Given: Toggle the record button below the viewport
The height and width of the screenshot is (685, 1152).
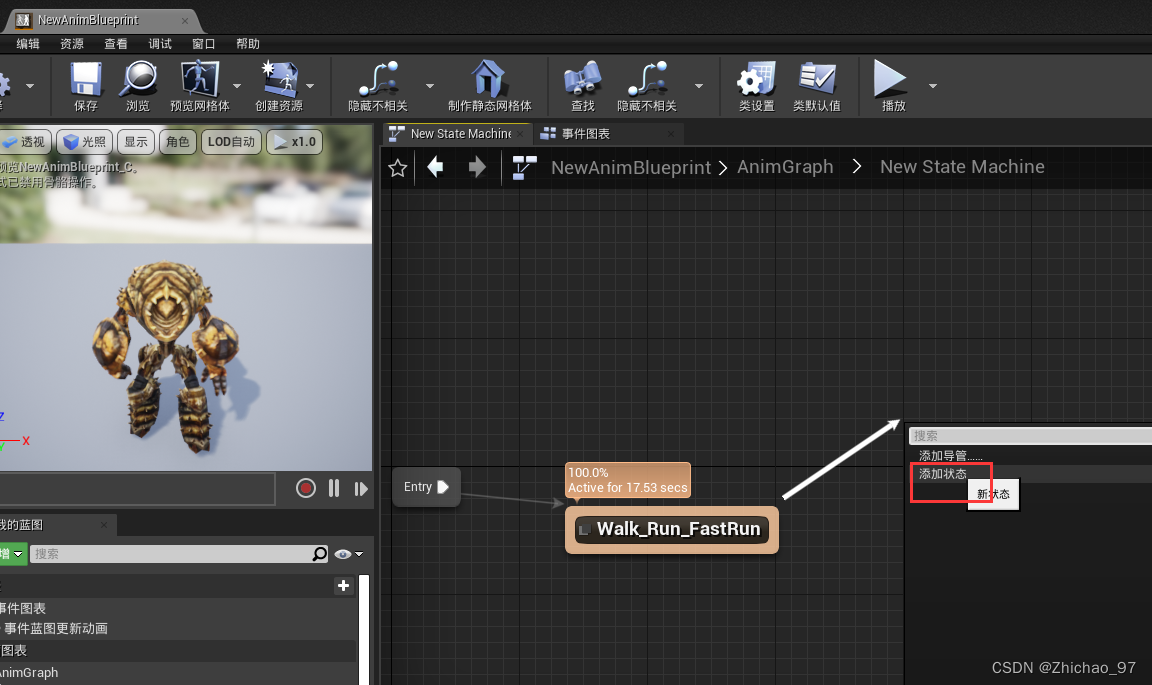Looking at the screenshot, I should click(x=305, y=488).
